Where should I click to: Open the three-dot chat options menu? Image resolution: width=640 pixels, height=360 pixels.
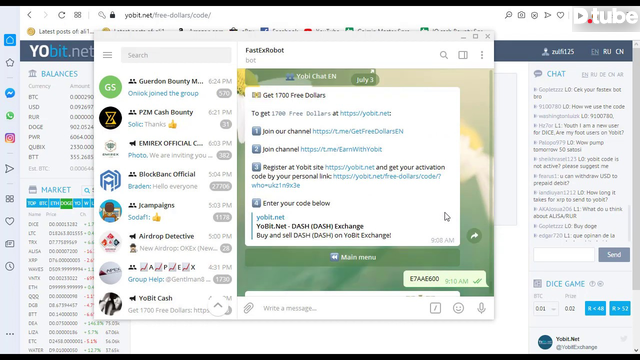[x=482, y=55]
